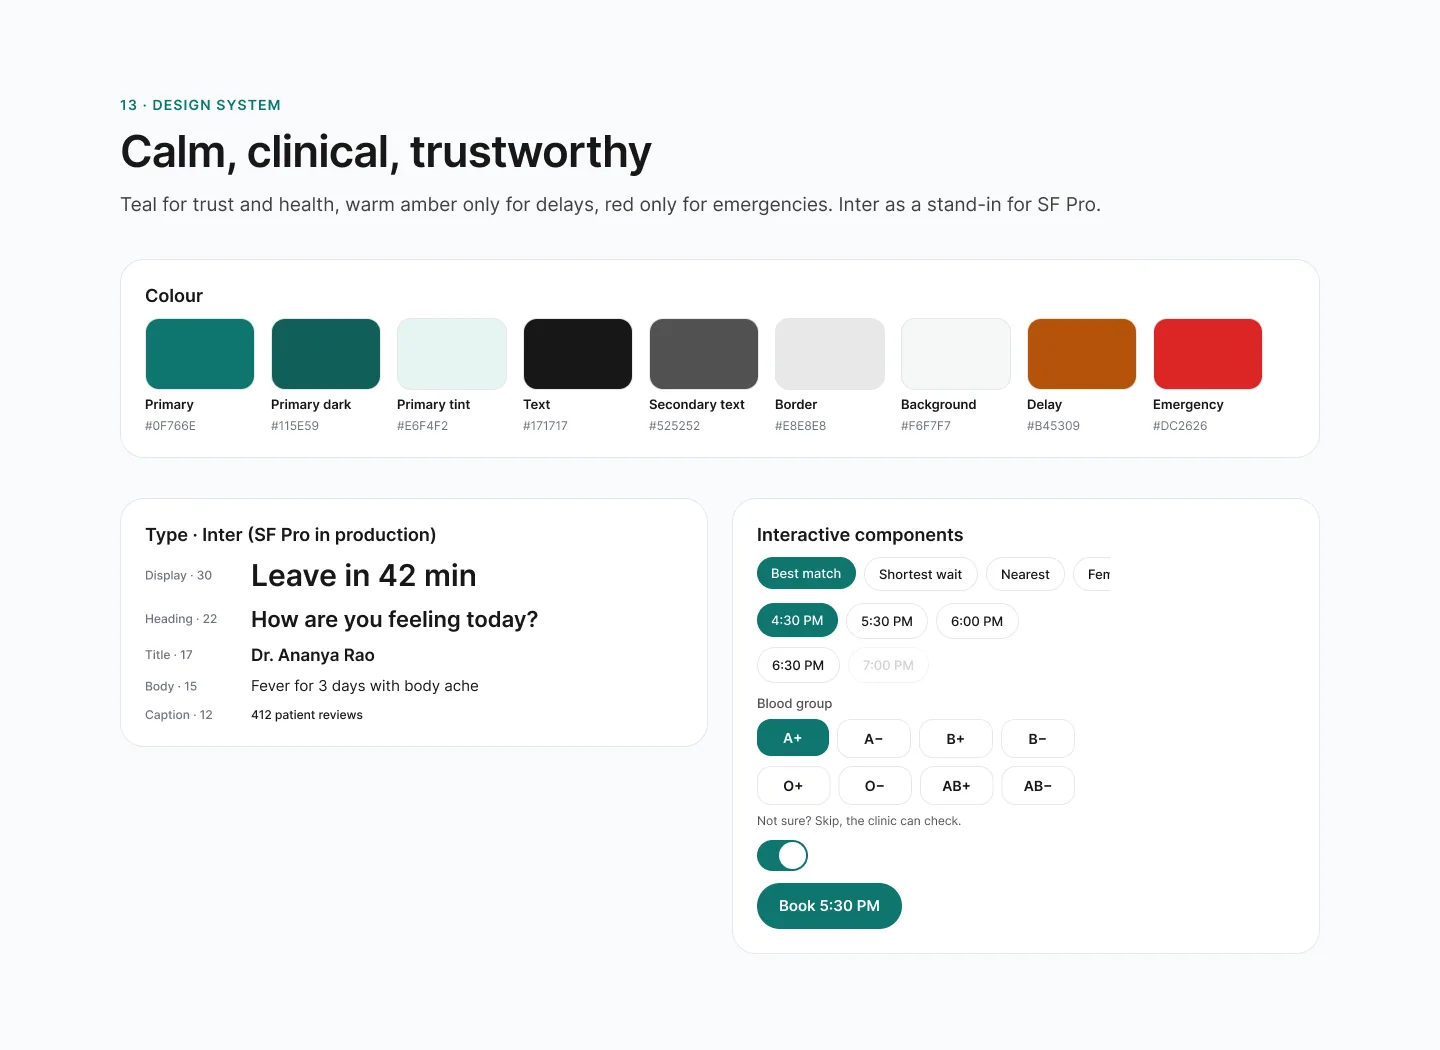
Task: Click the hex code #0F766E
Action: (x=170, y=426)
